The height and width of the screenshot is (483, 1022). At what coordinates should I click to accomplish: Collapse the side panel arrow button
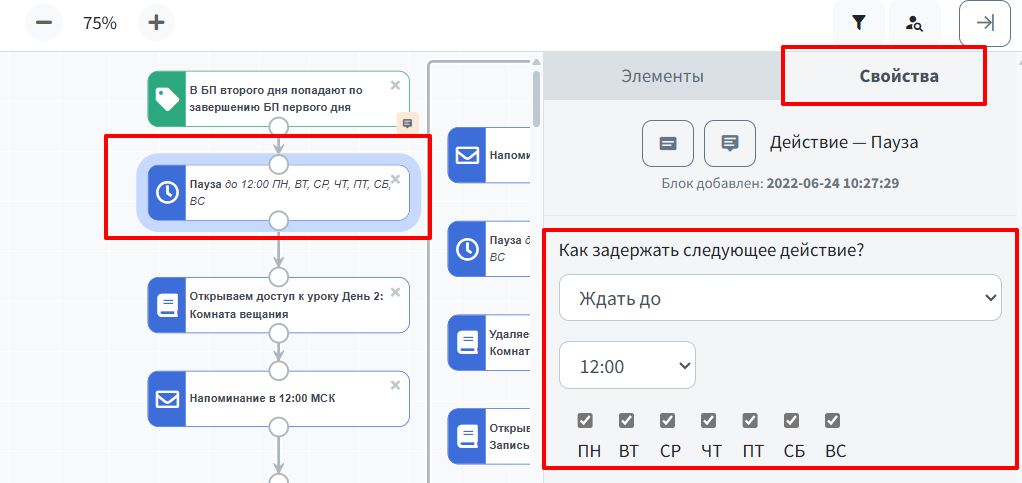pos(985,23)
